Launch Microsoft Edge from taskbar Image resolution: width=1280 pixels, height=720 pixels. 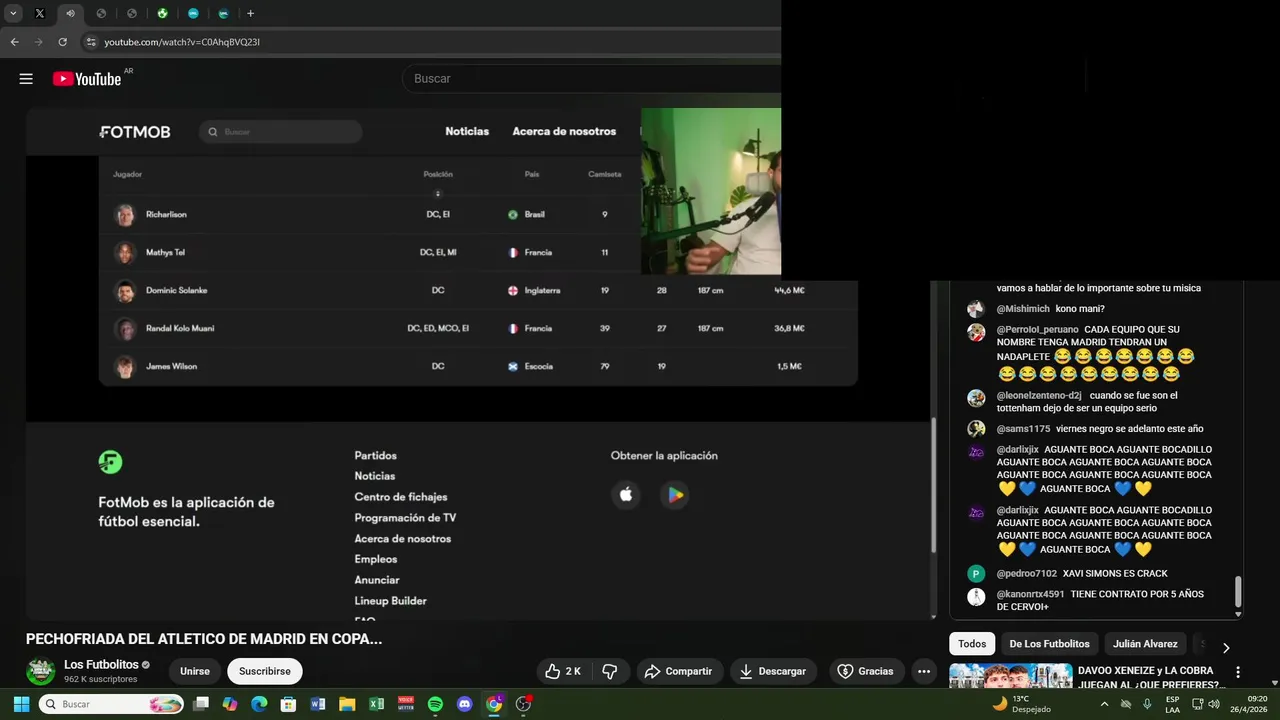pyautogui.click(x=259, y=704)
